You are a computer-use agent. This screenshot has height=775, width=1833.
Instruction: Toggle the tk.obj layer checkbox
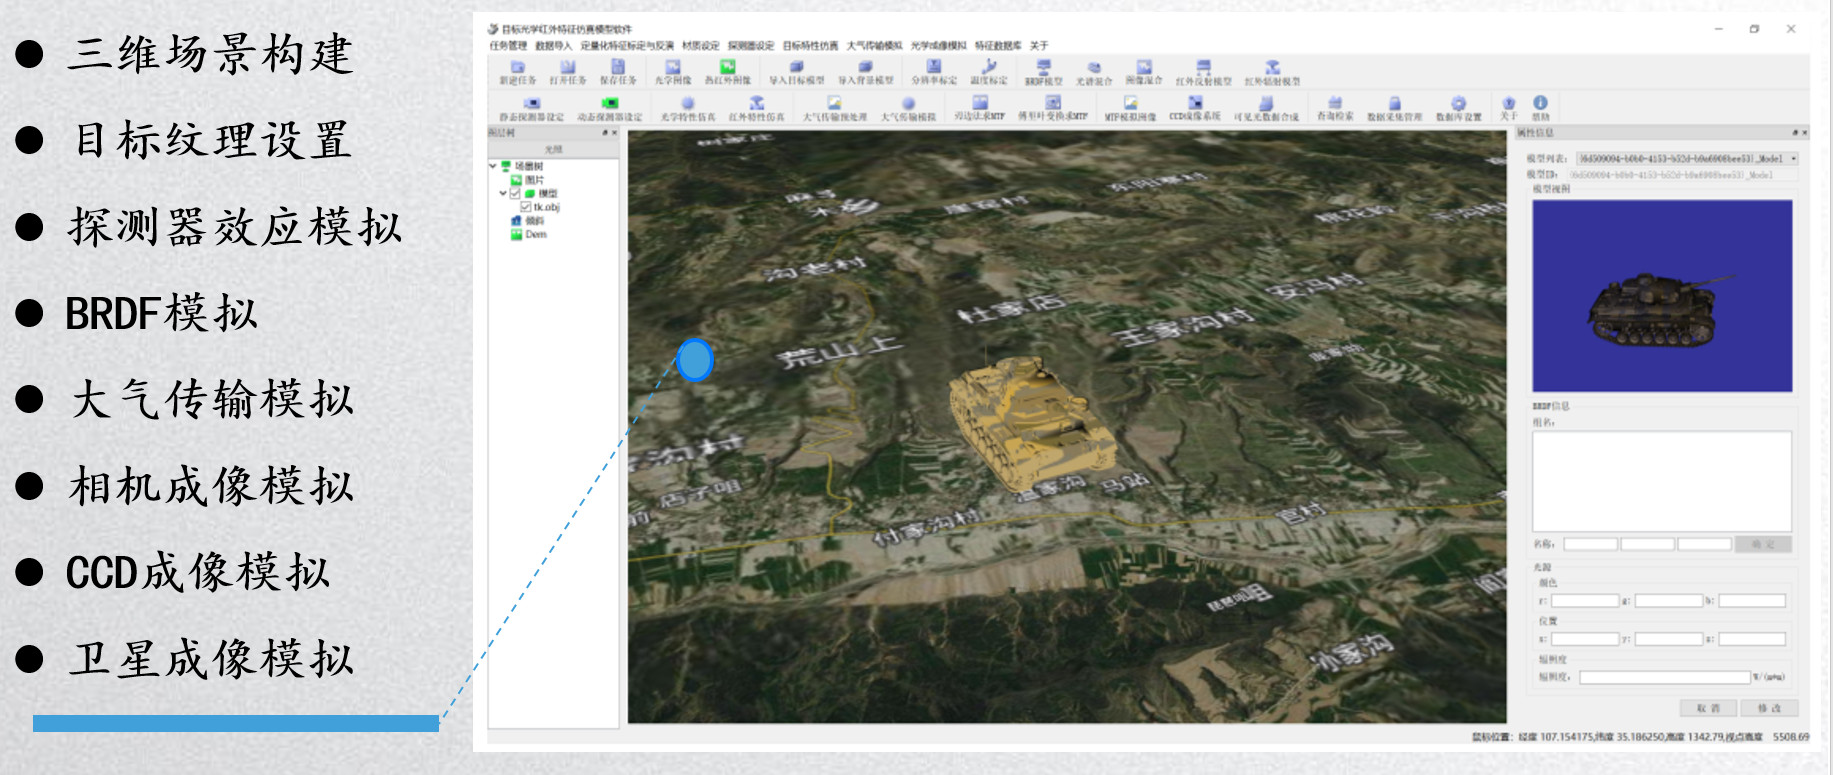click(525, 207)
